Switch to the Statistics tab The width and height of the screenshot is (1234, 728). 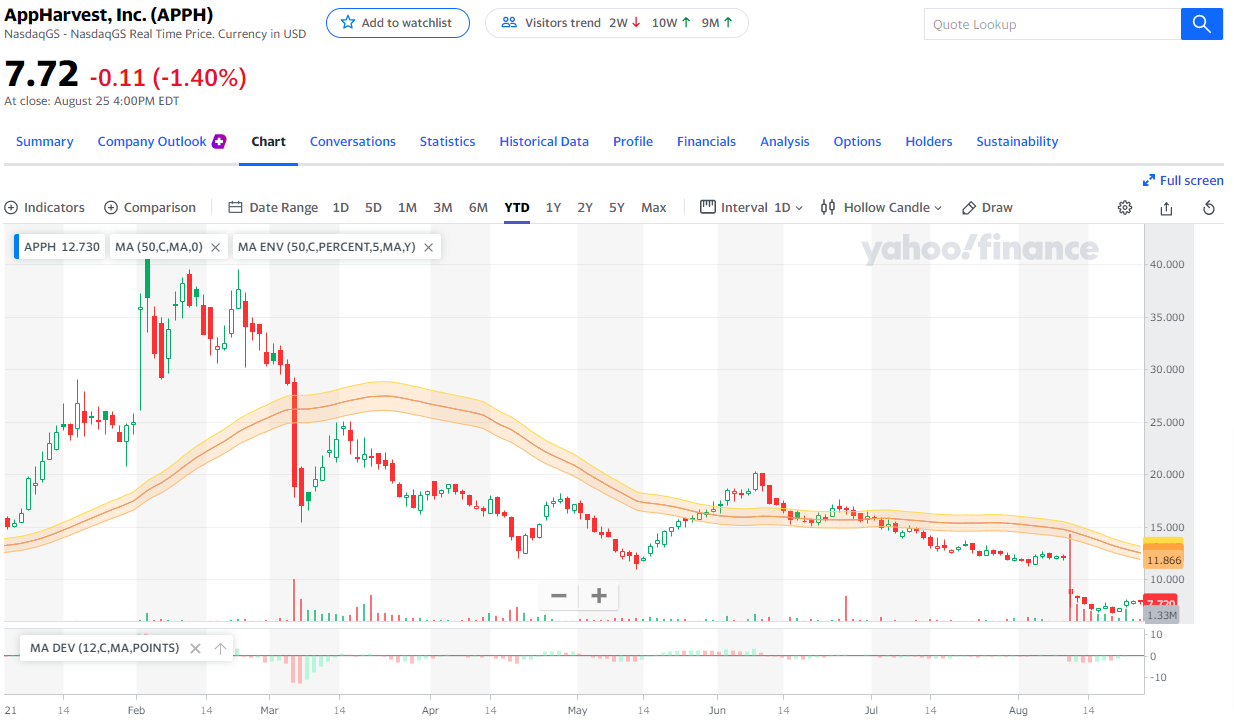point(447,141)
